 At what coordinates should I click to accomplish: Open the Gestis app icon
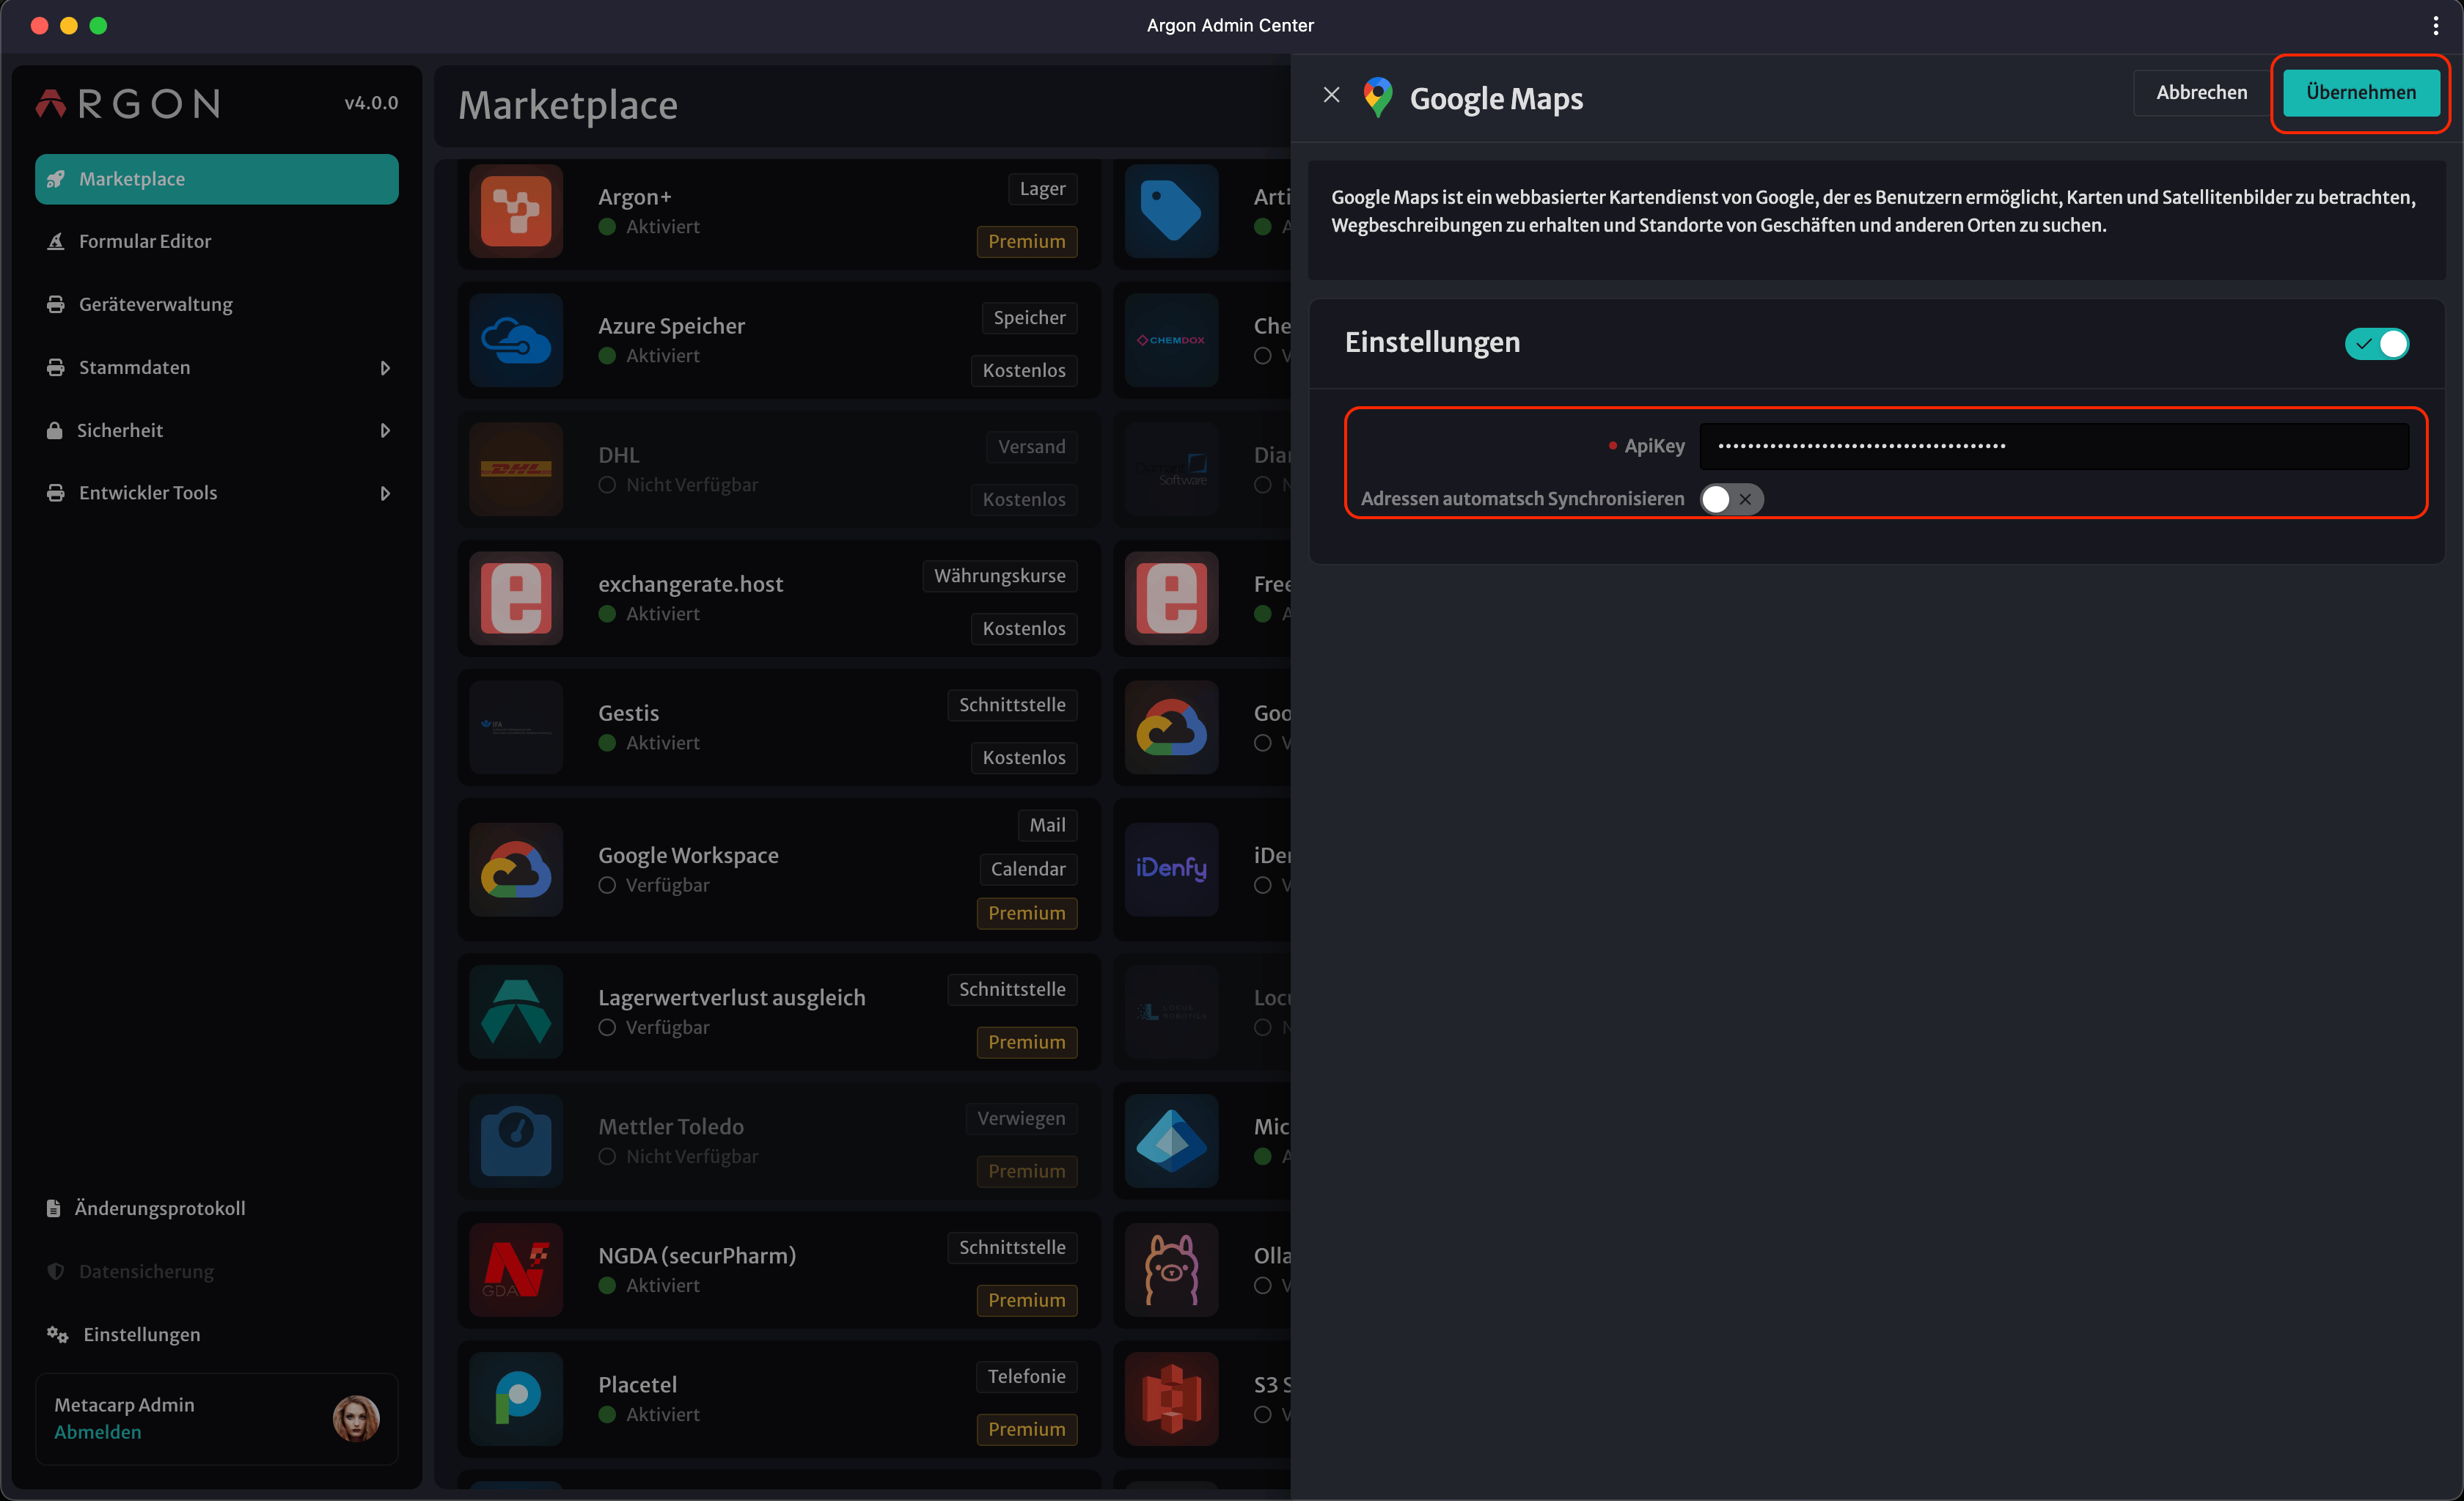tap(516, 727)
